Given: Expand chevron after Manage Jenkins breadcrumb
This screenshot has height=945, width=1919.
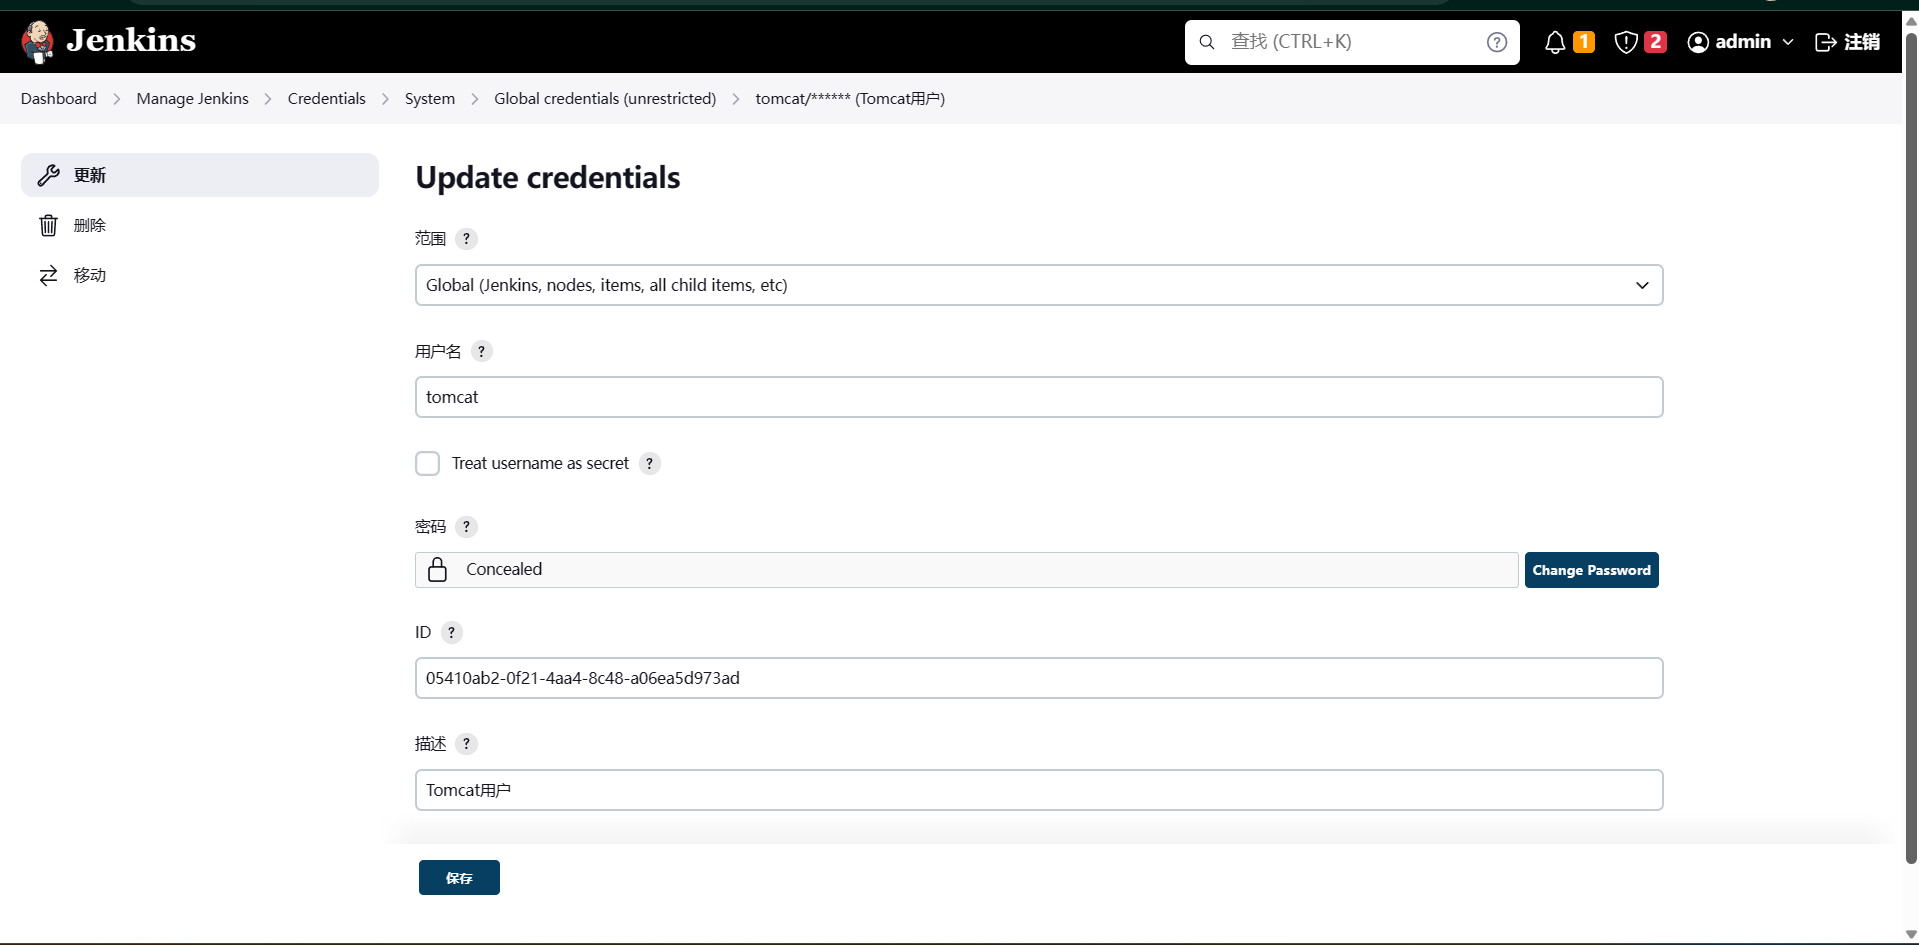Looking at the screenshot, I should tap(268, 99).
